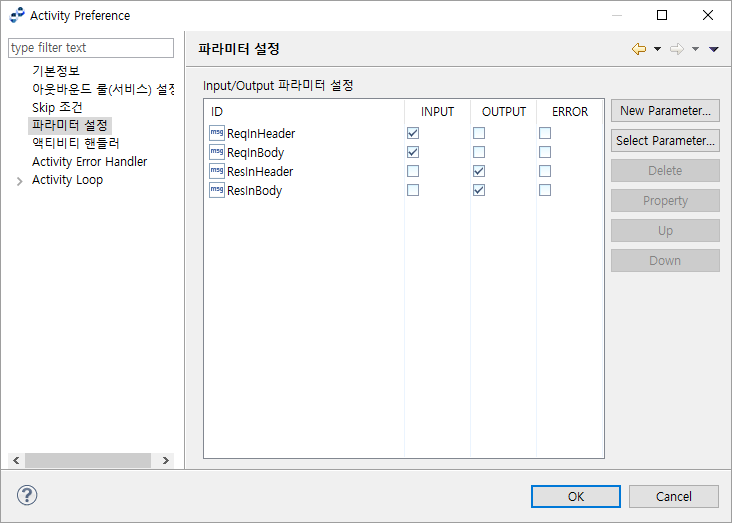Select the ResInBody row name
The width and height of the screenshot is (735, 528).
[x=255, y=191]
